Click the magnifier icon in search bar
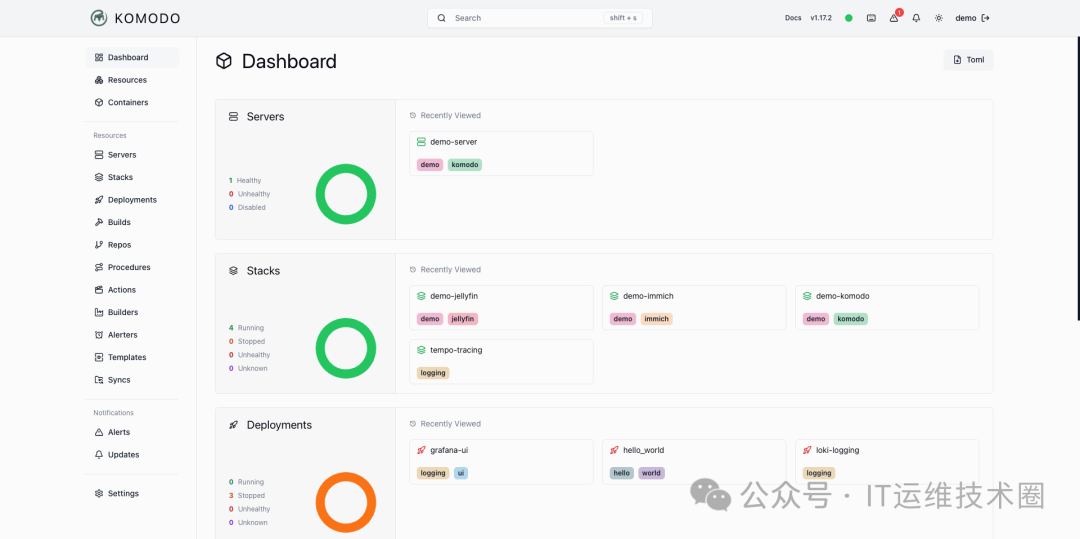Viewport: 1080px width, 539px height. coord(442,18)
